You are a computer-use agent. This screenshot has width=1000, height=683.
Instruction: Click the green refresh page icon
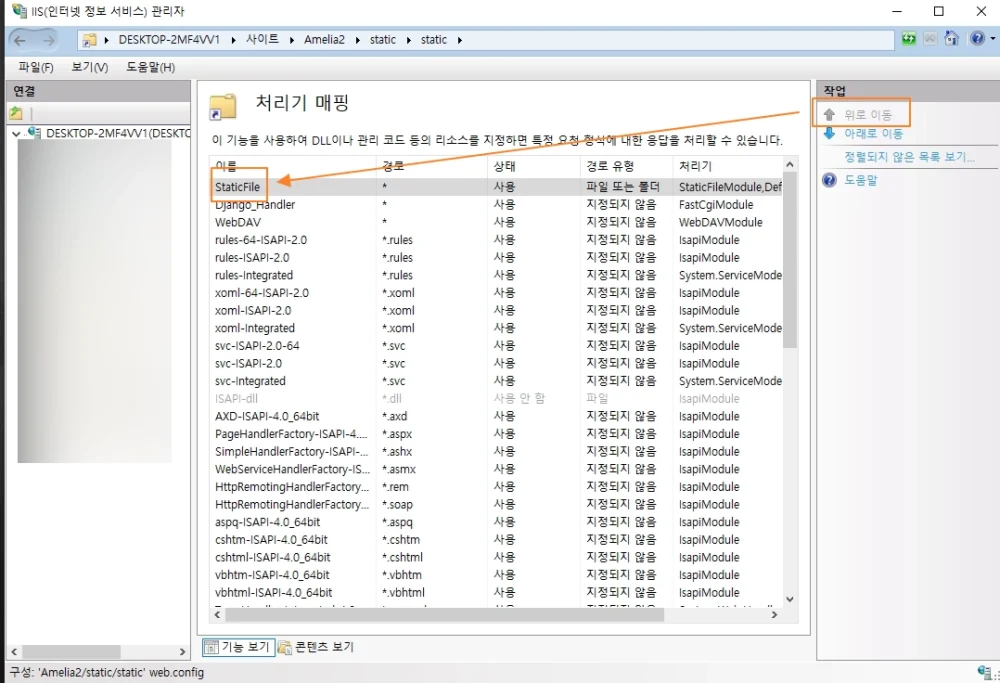point(909,39)
